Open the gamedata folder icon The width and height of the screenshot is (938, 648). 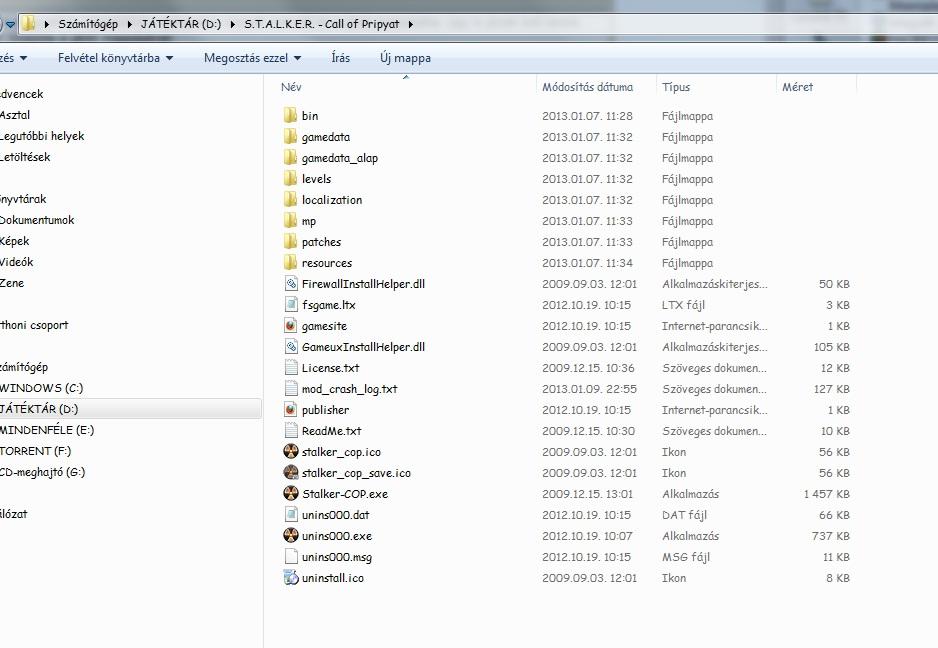[x=290, y=136]
